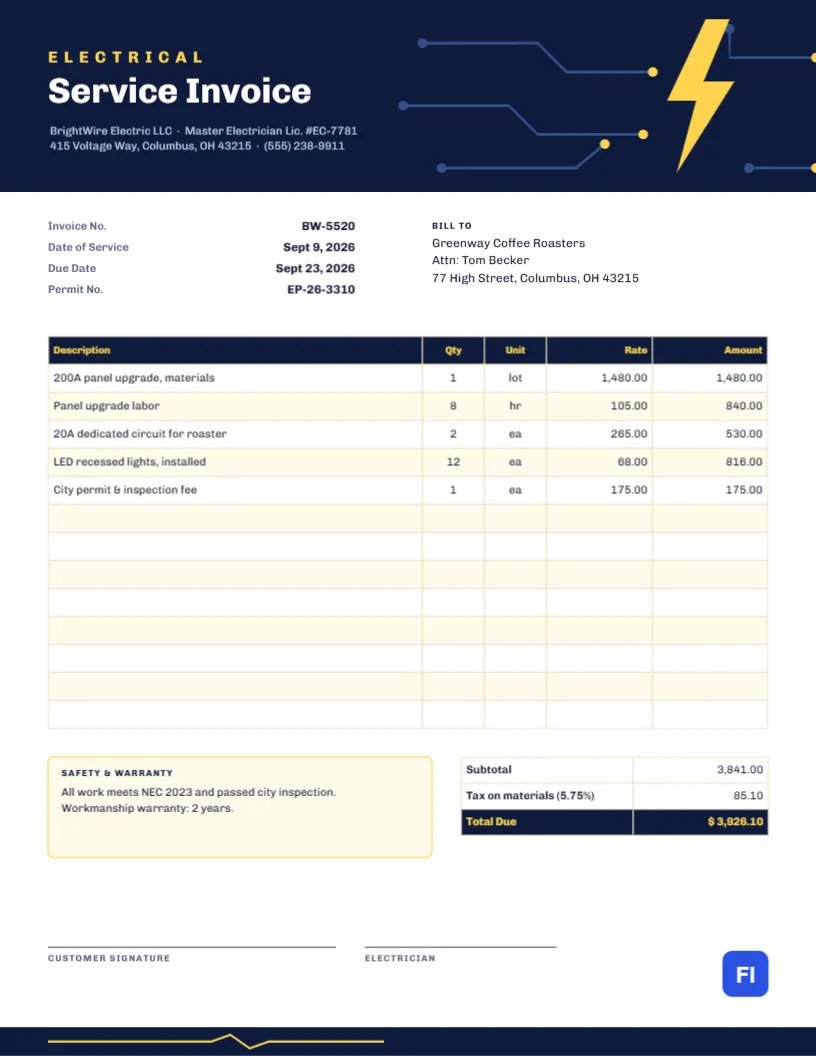The height and width of the screenshot is (1056, 816).
Task: Click the NEC 2023 inspection note
Action: point(199,793)
